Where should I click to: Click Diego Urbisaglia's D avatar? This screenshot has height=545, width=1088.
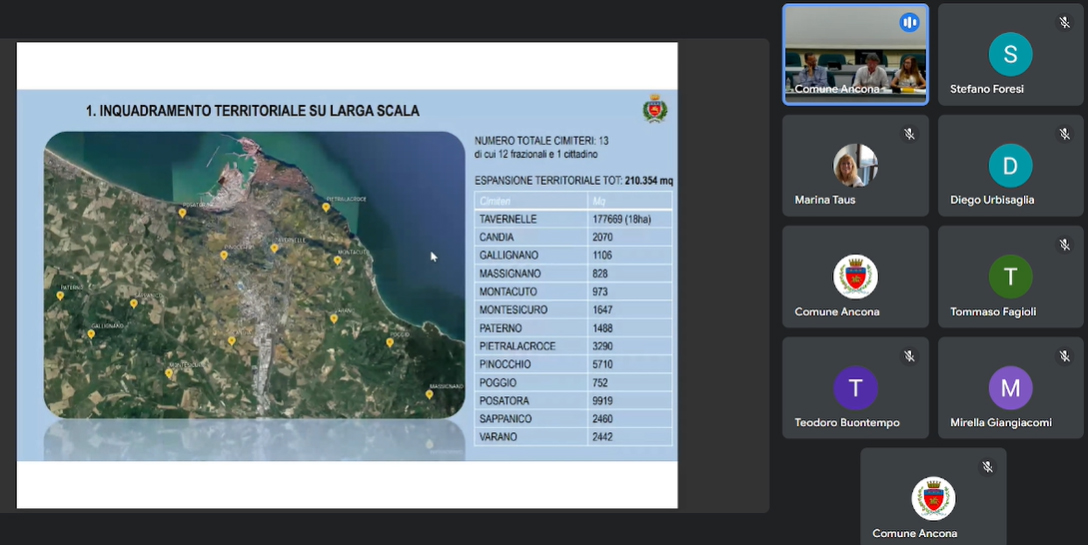coord(1010,165)
